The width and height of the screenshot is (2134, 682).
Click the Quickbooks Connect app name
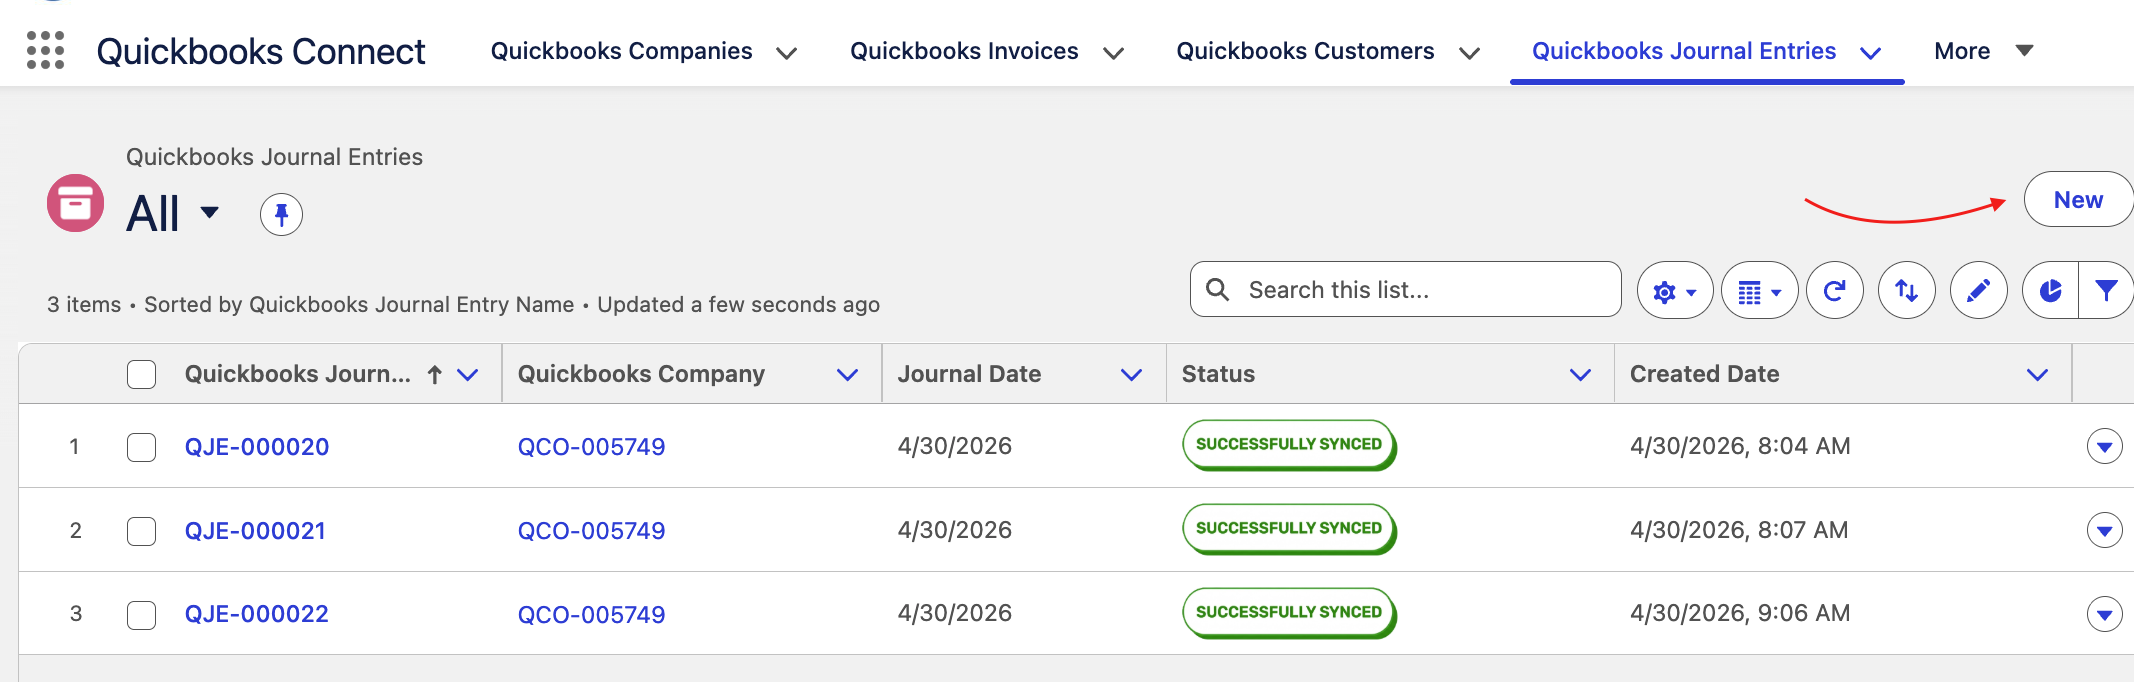pyautogui.click(x=261, y=51)
